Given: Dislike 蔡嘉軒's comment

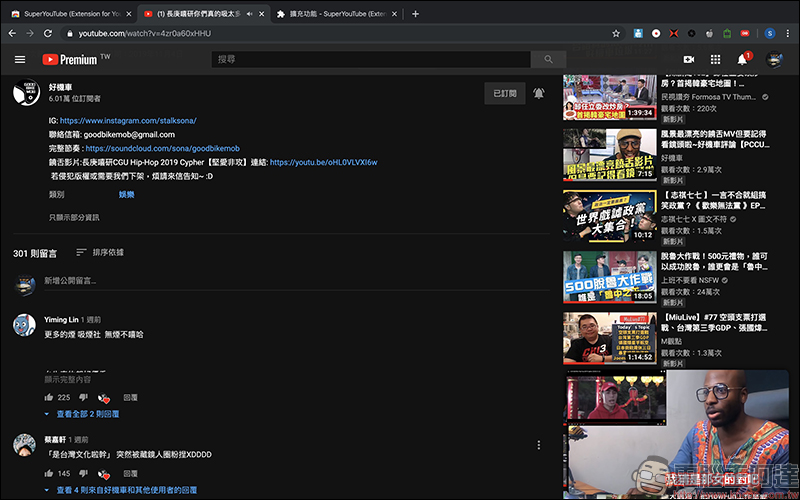Looking at the screenshot, I should click(83, 473).
